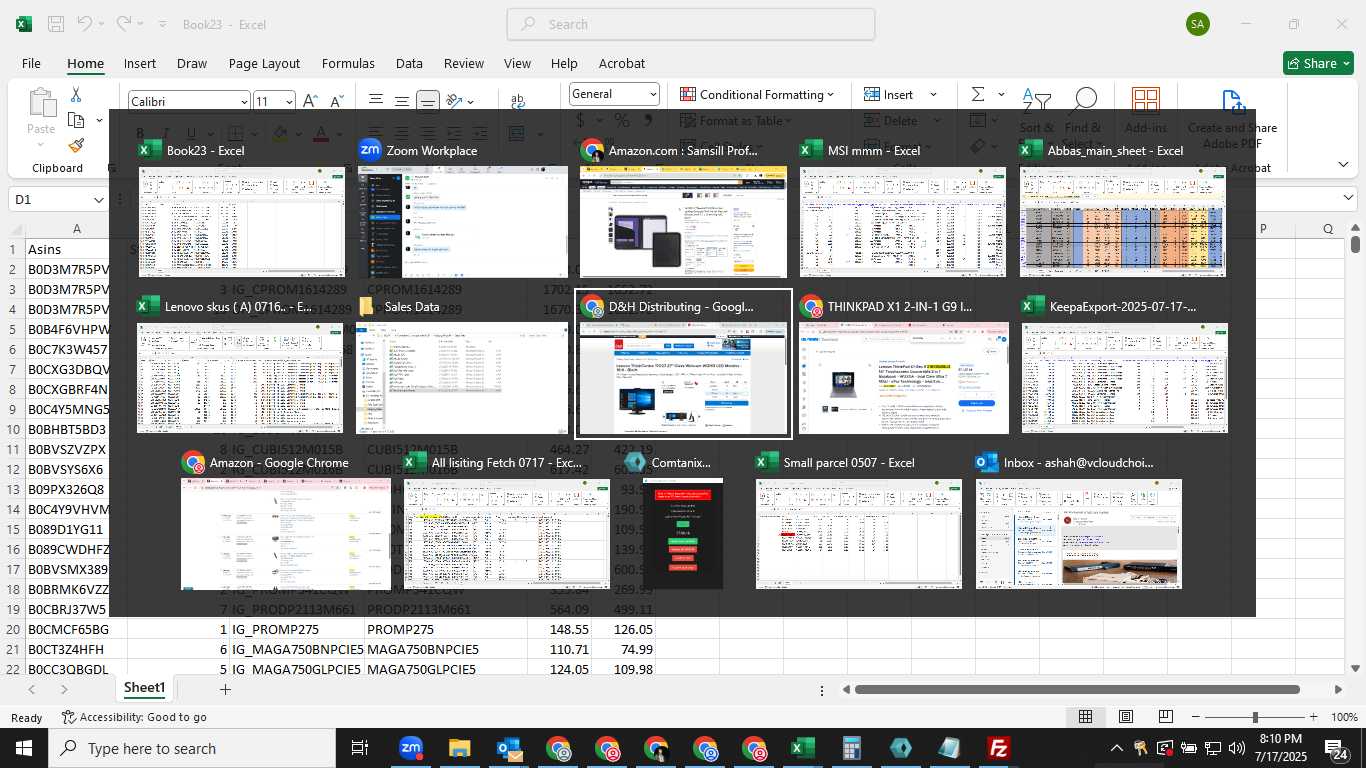Viewport: 1366px width, 768px height.
Task: Click the horizontal scrollbar thumb
Action: coord(1077,689)
